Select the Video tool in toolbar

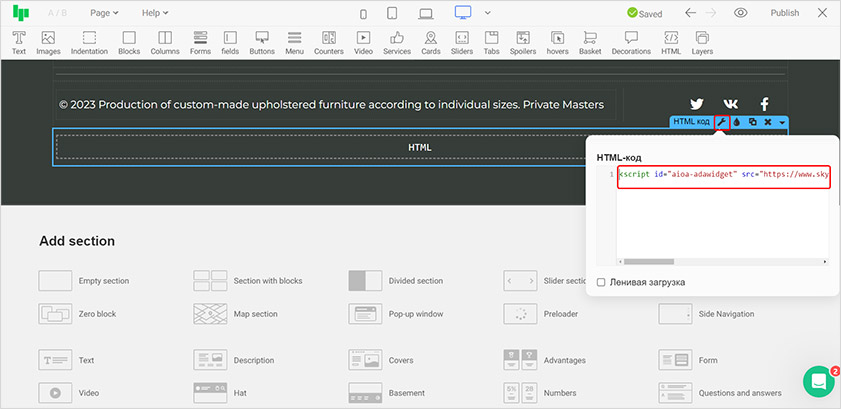pos(363,43)
